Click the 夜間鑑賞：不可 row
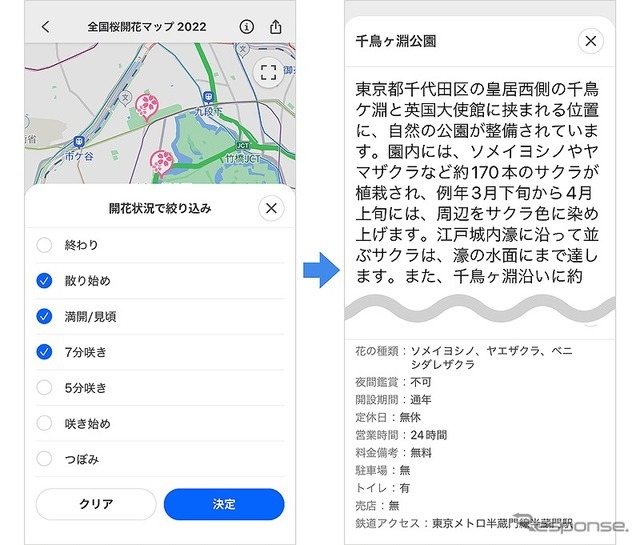 [x=393, y=382]
